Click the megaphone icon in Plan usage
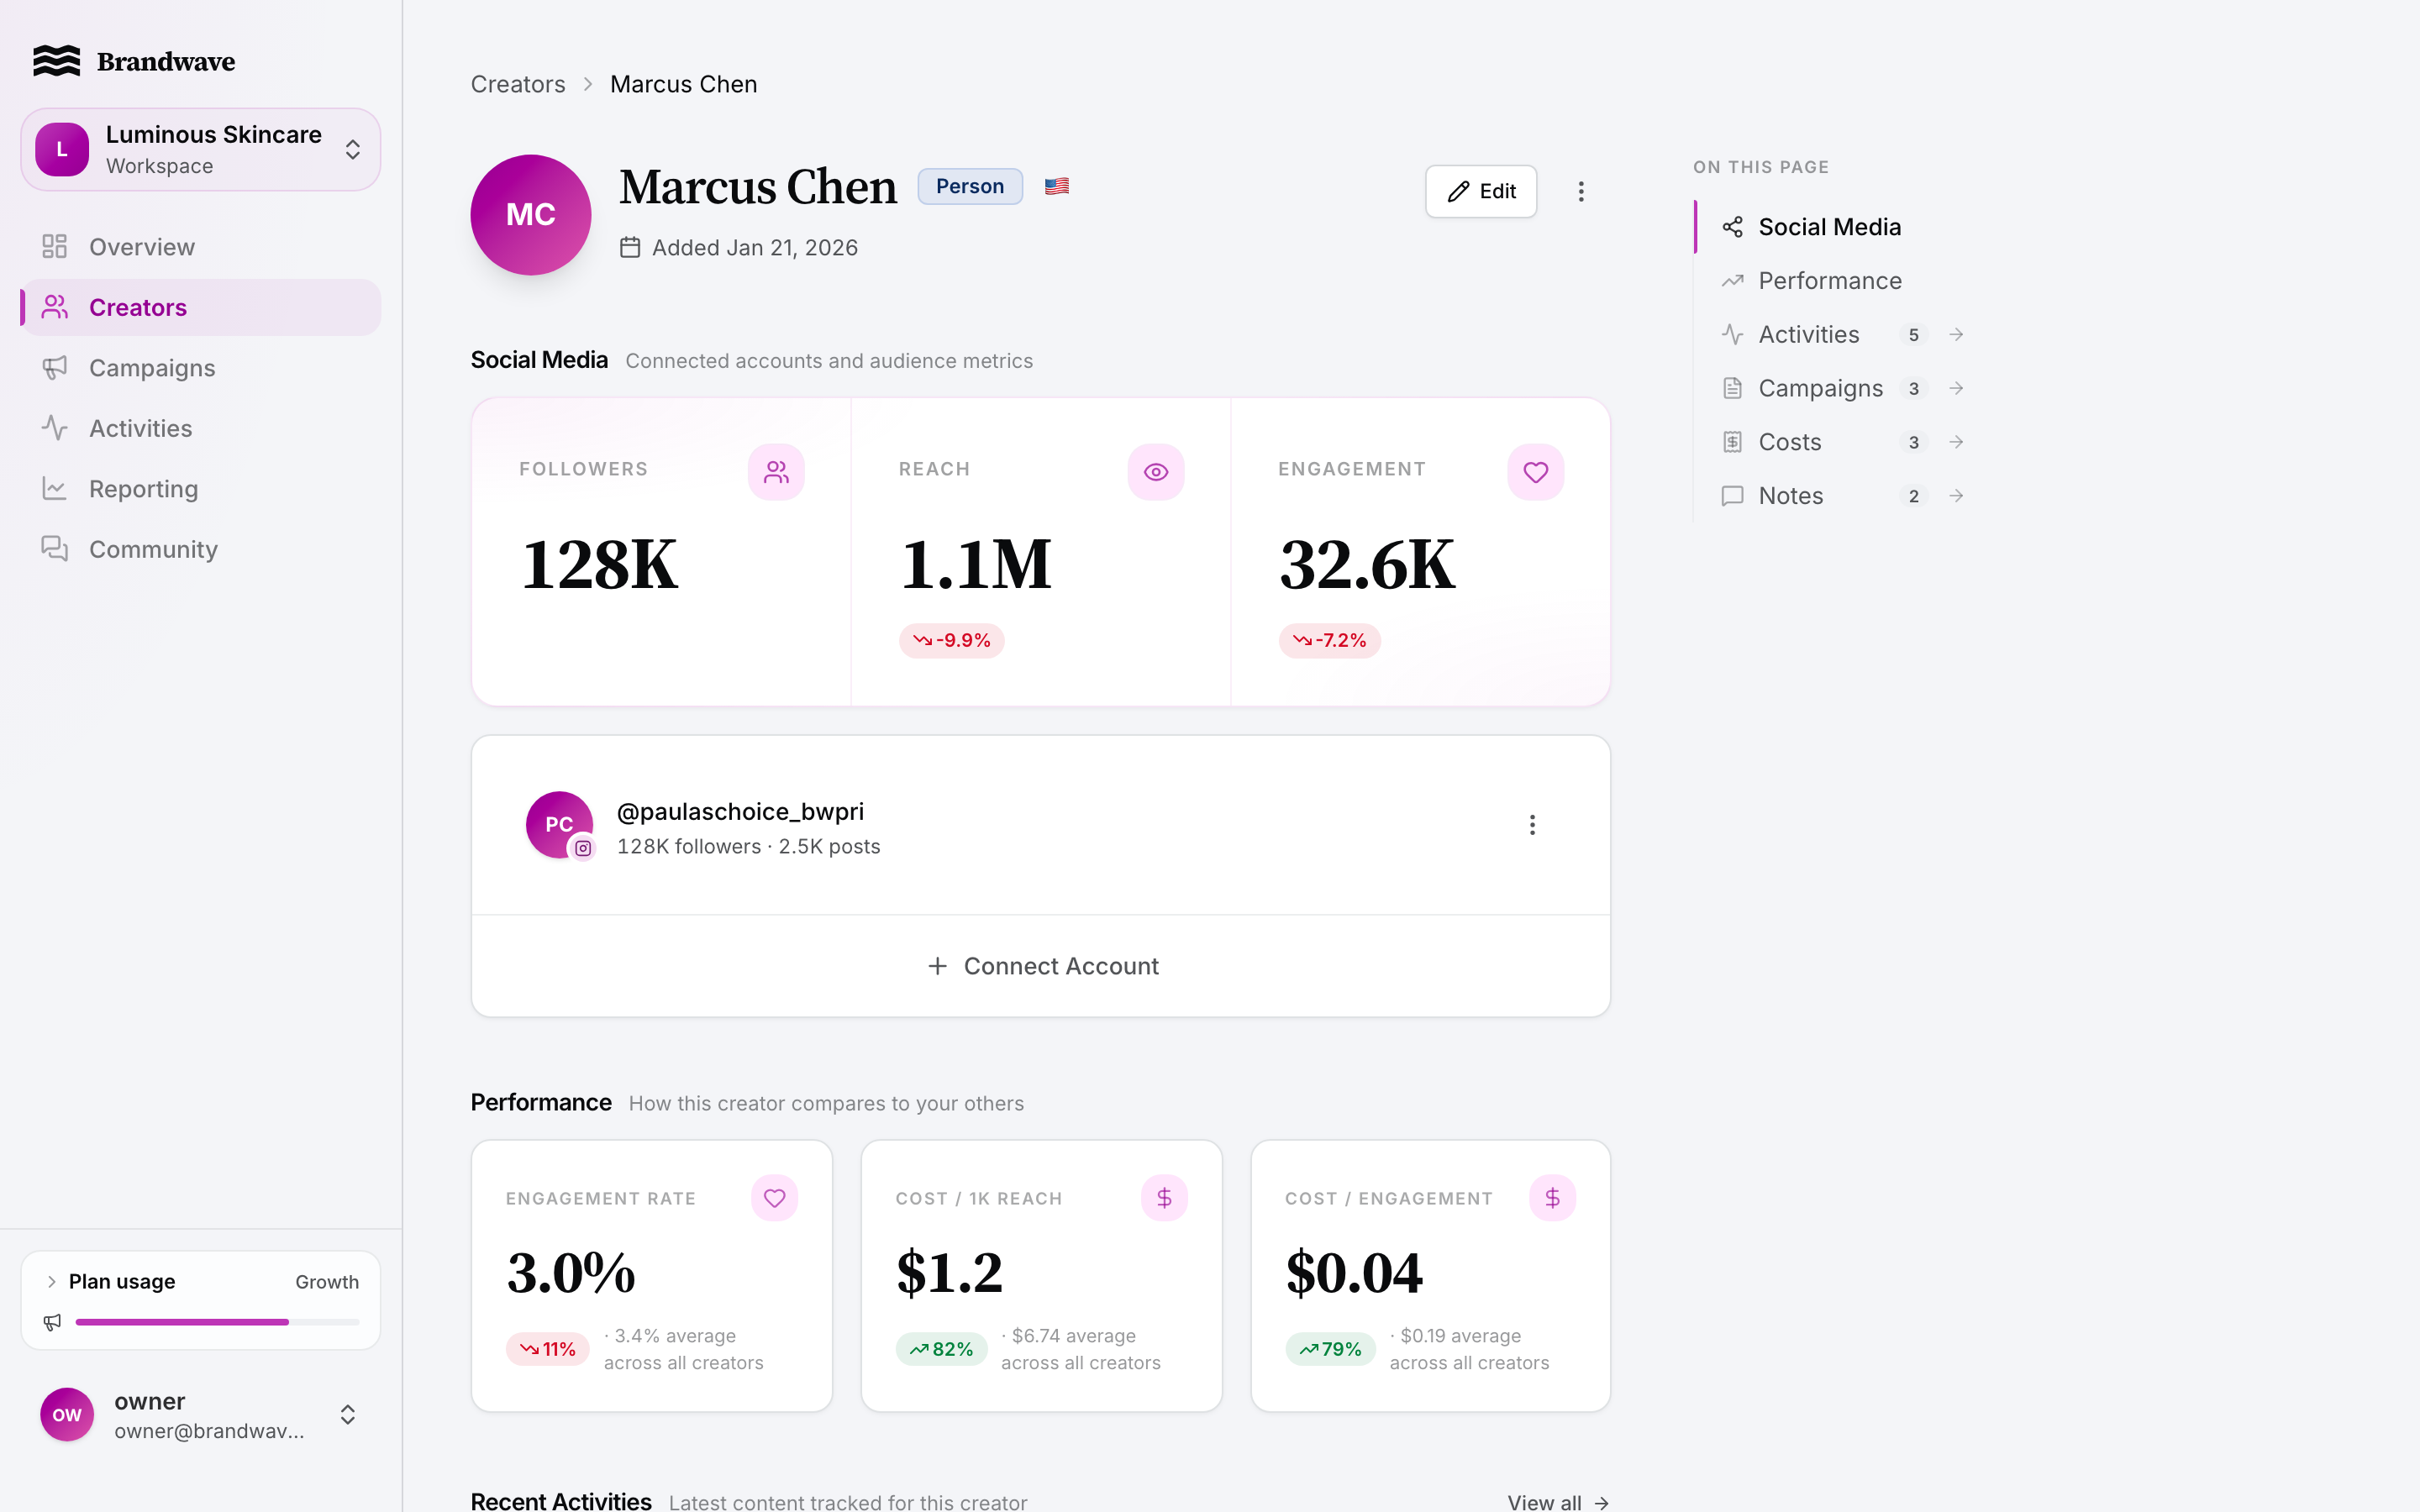This screenshot has width=2420, height=1512. click(x=52, y=1322)
